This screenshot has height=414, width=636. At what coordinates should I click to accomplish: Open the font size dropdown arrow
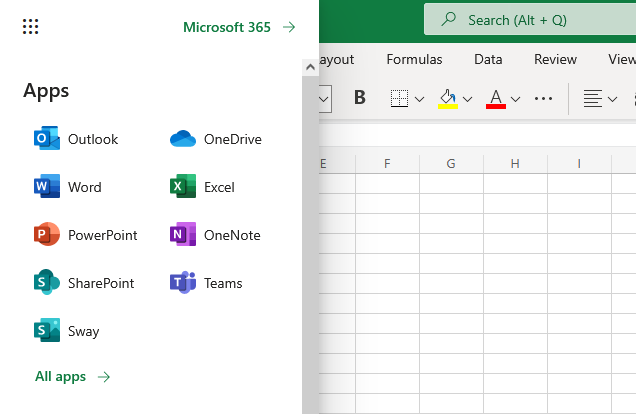pos(324,99)
